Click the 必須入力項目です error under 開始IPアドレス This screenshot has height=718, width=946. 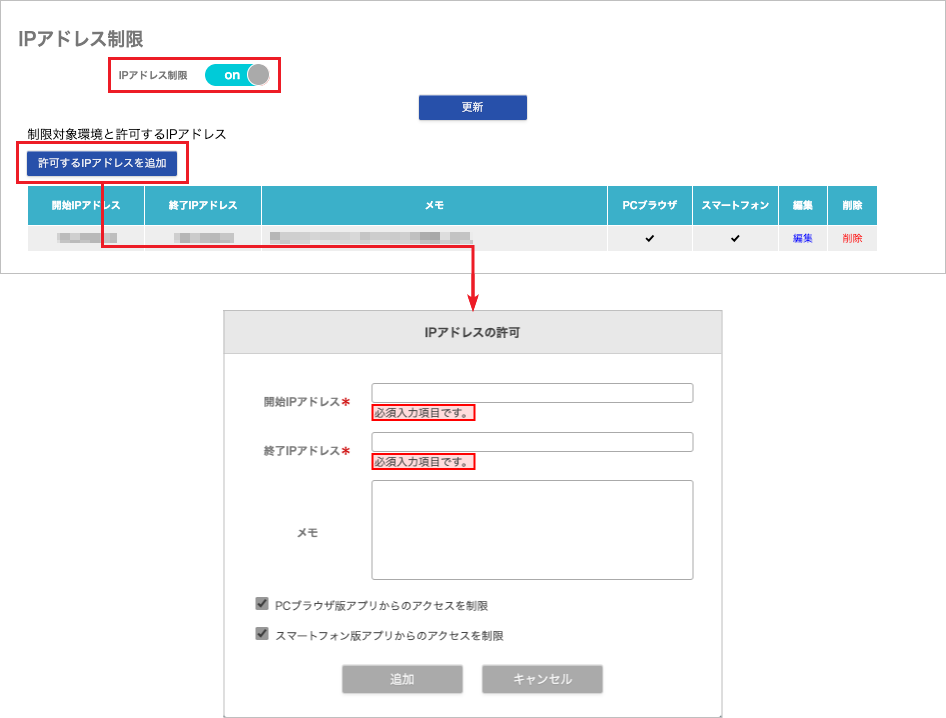(x=423, y=413)
